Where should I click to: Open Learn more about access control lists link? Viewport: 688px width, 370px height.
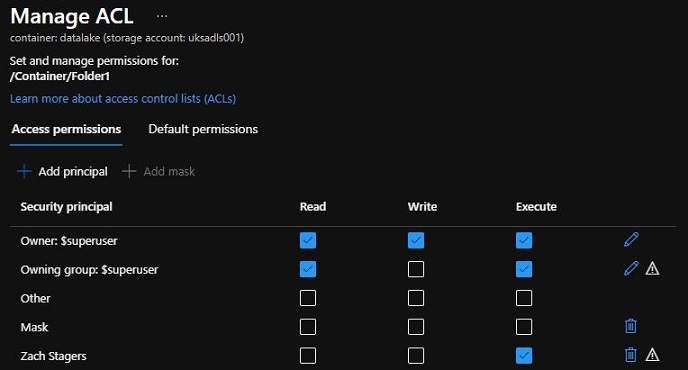(x=123, y=99)
